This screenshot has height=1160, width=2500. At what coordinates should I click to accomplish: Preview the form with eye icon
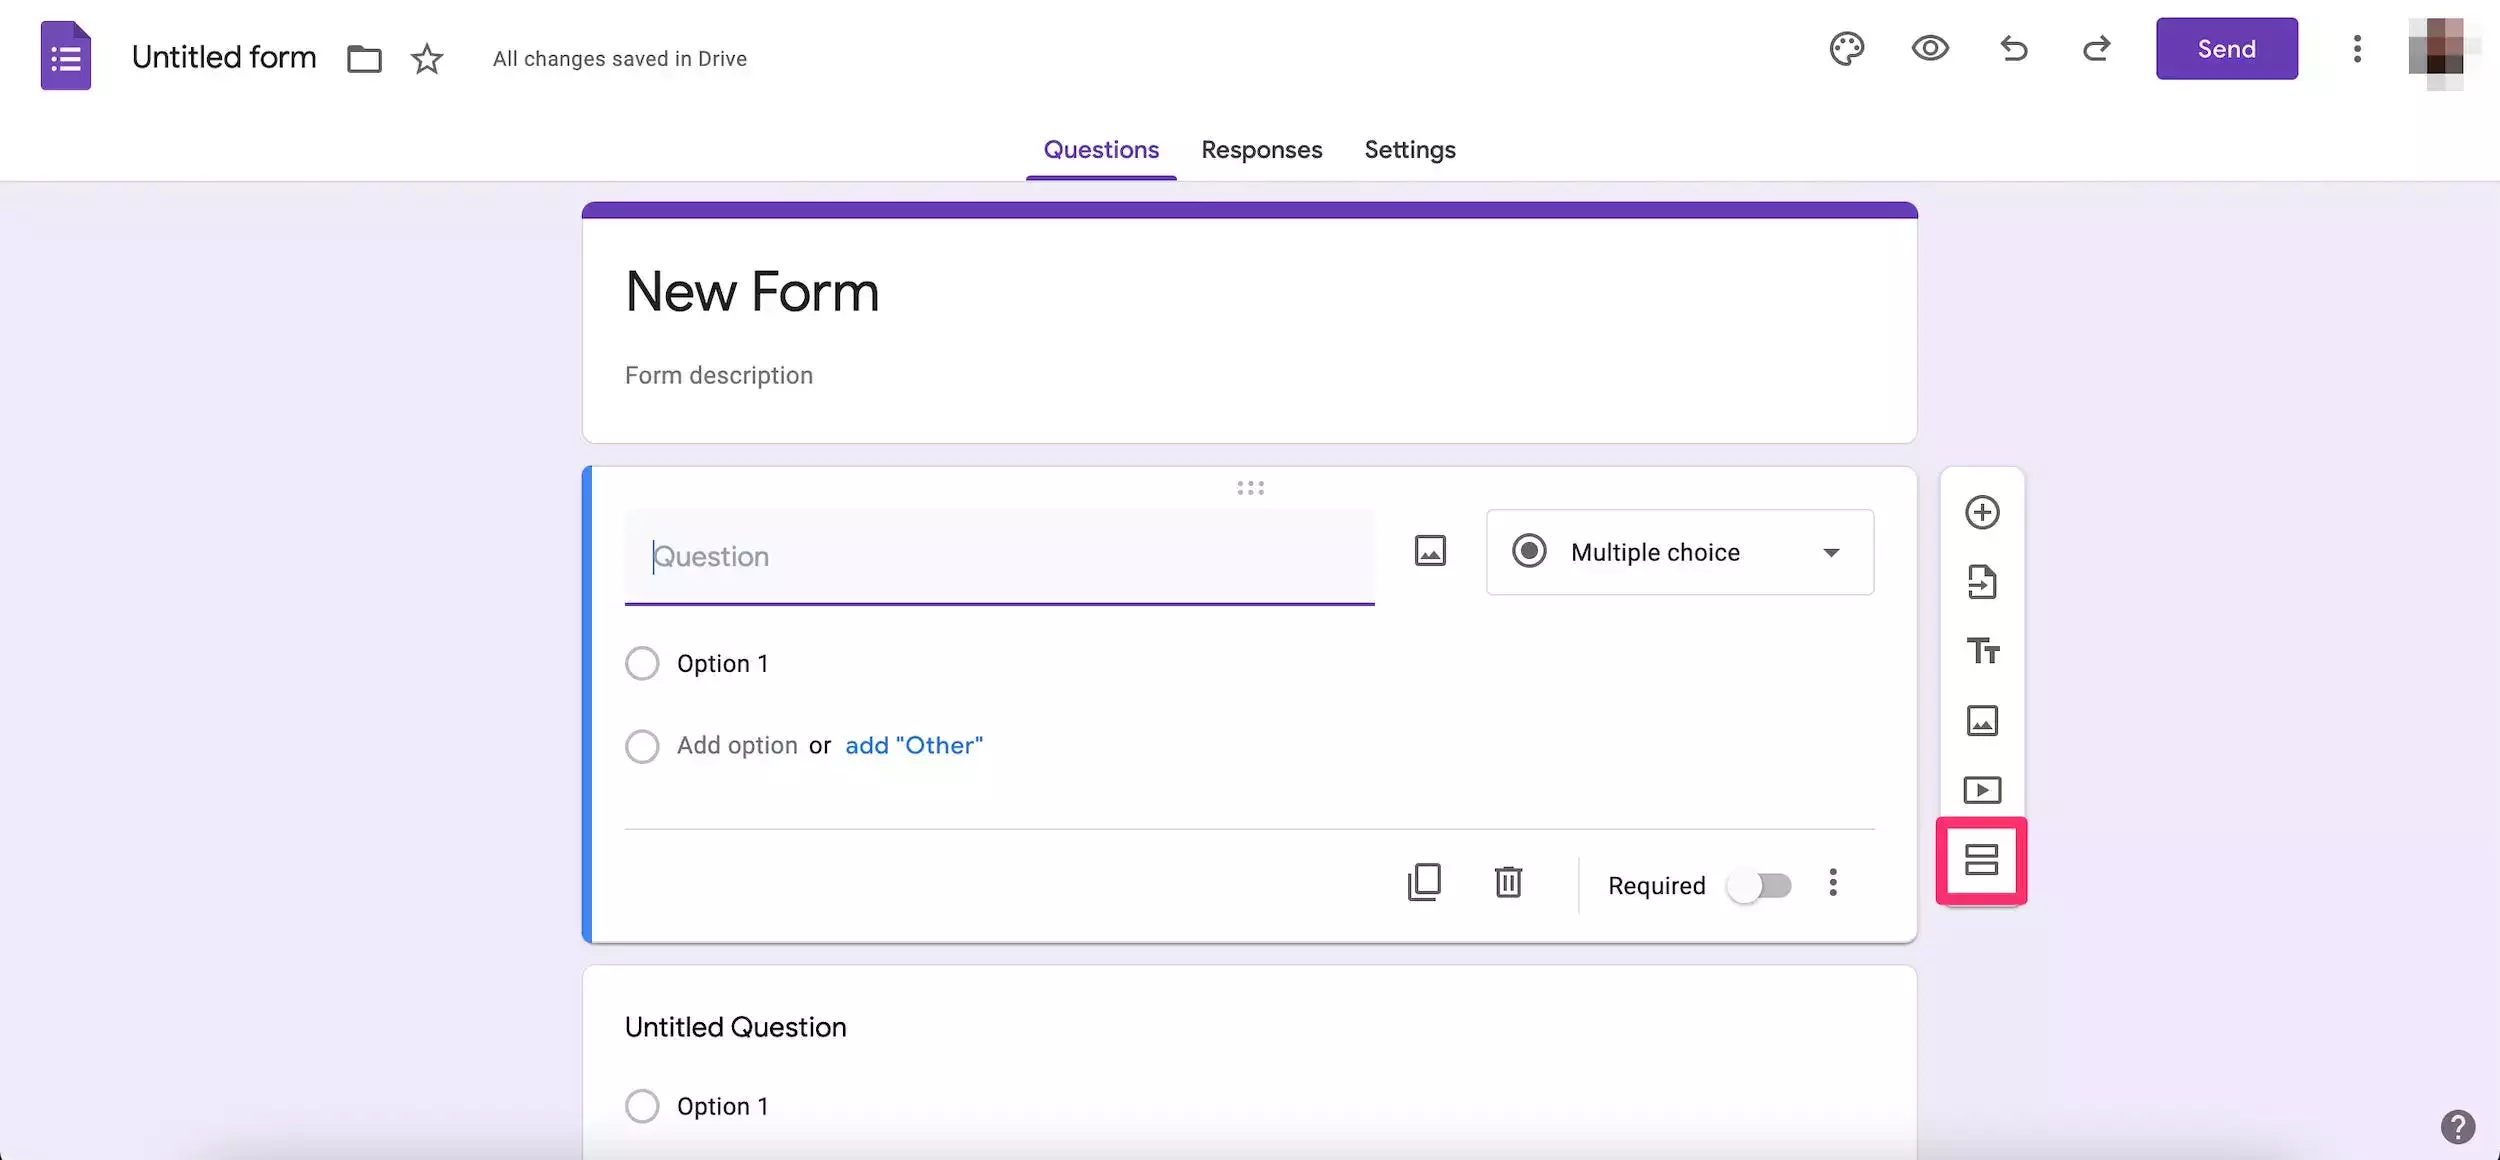1930,48
